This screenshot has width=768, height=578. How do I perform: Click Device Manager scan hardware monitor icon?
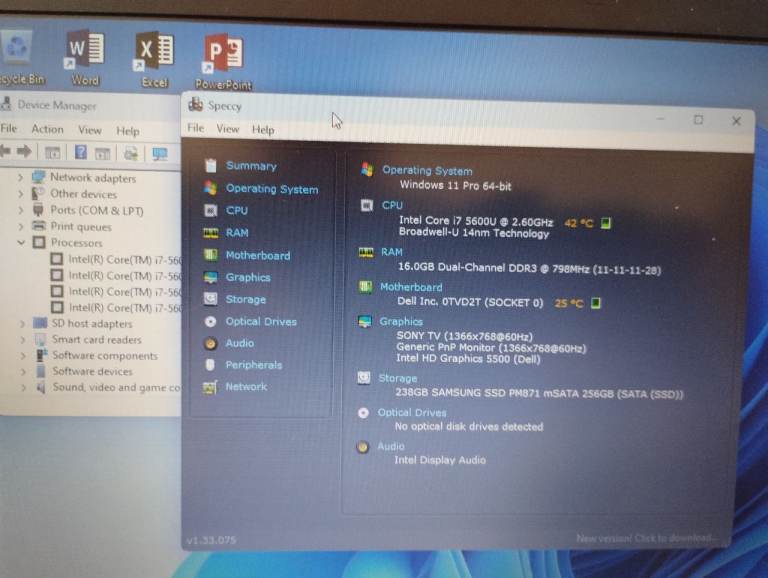160,154
